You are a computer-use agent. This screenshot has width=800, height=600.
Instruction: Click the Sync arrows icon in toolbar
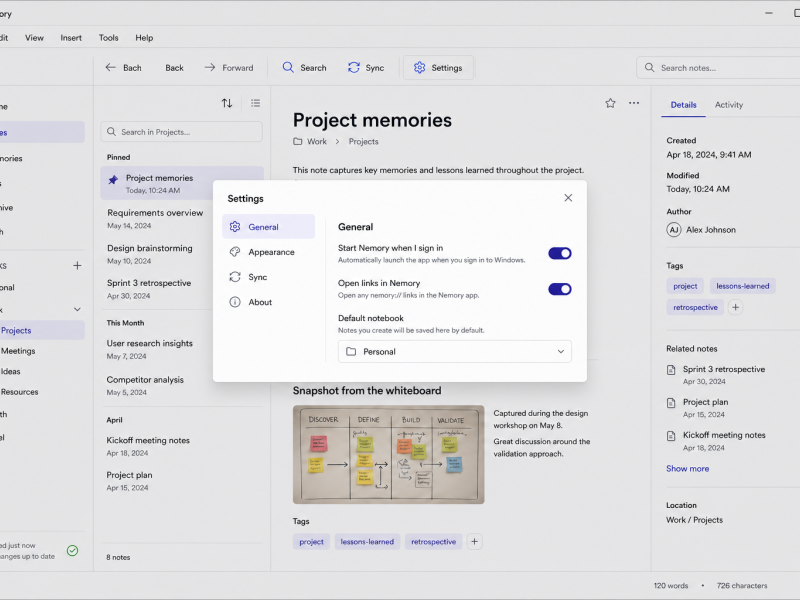coord(354,67)
